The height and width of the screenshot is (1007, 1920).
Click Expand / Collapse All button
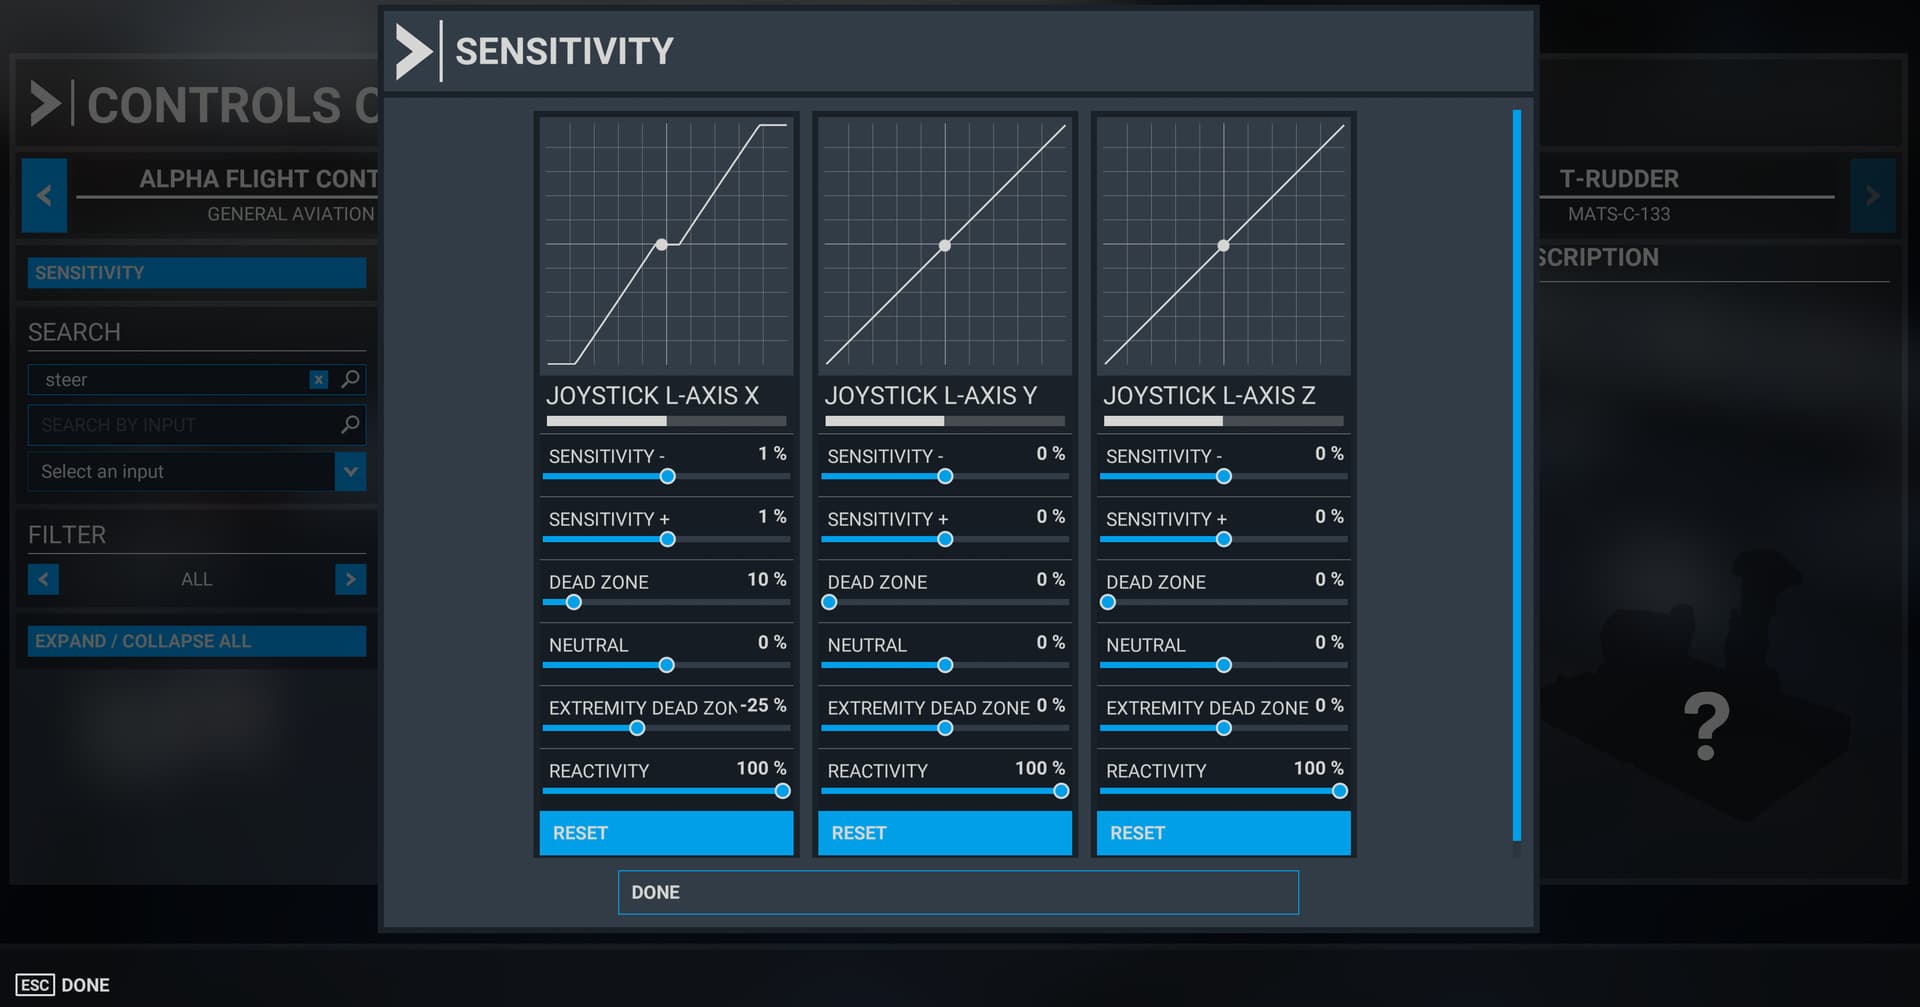(x=197, y=641)
